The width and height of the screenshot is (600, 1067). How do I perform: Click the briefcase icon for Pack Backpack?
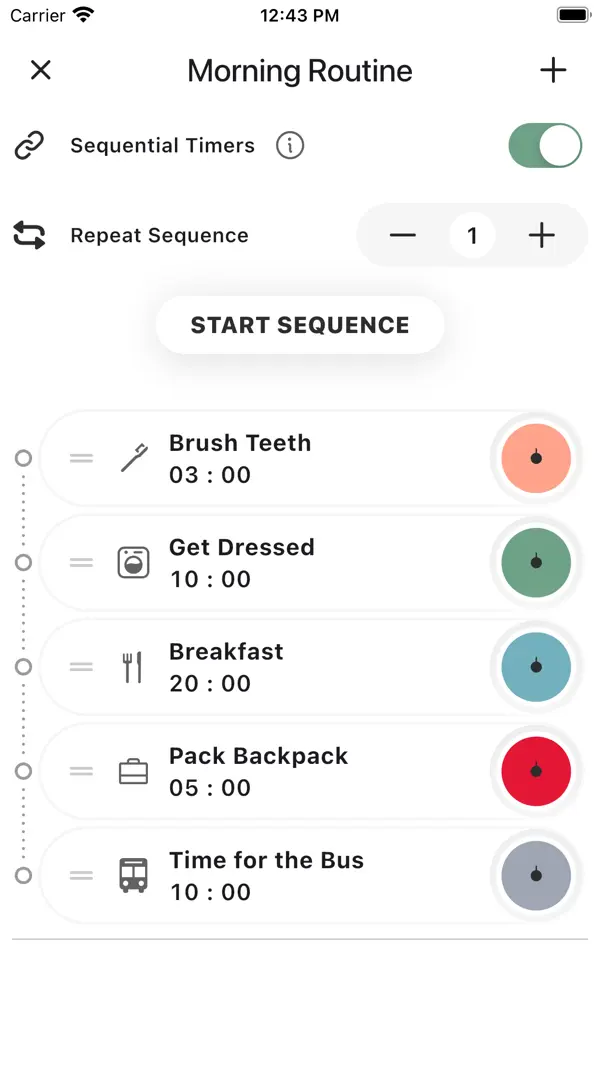[x=133, y=771]
